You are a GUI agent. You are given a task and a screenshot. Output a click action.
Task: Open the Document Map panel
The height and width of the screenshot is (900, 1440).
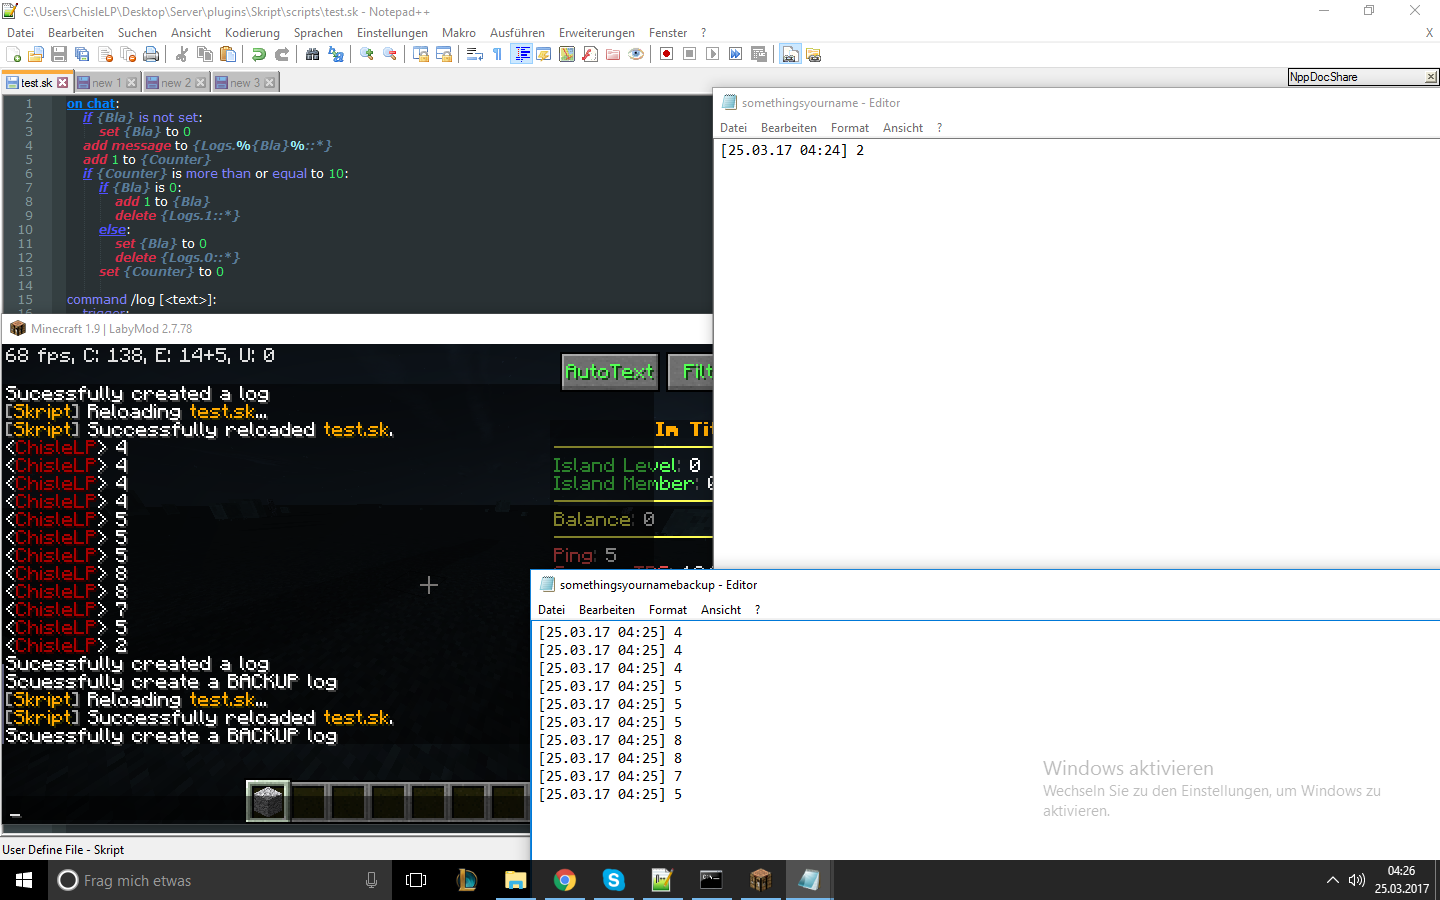567,54
